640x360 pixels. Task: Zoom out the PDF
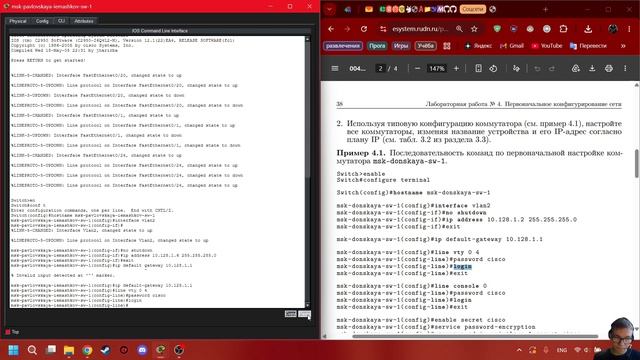(417, 69)
